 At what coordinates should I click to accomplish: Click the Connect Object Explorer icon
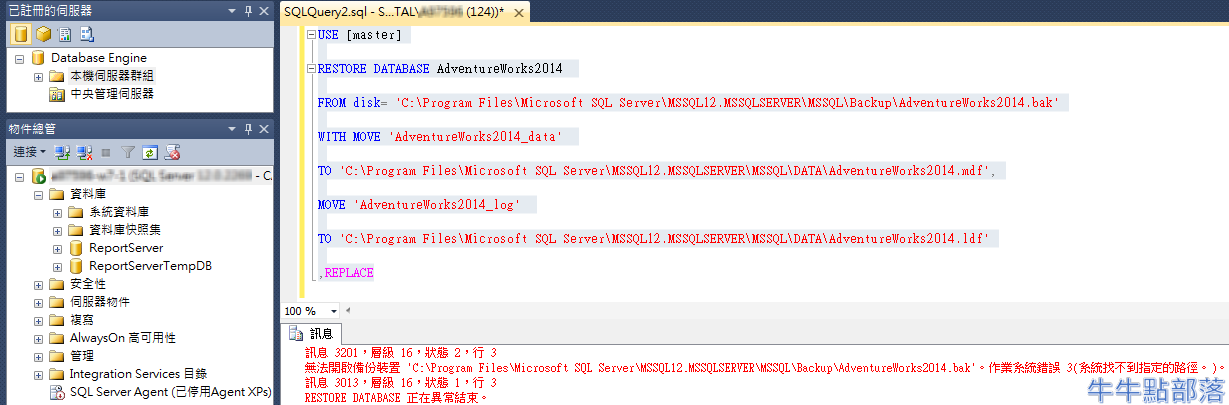tap(62, 153)
